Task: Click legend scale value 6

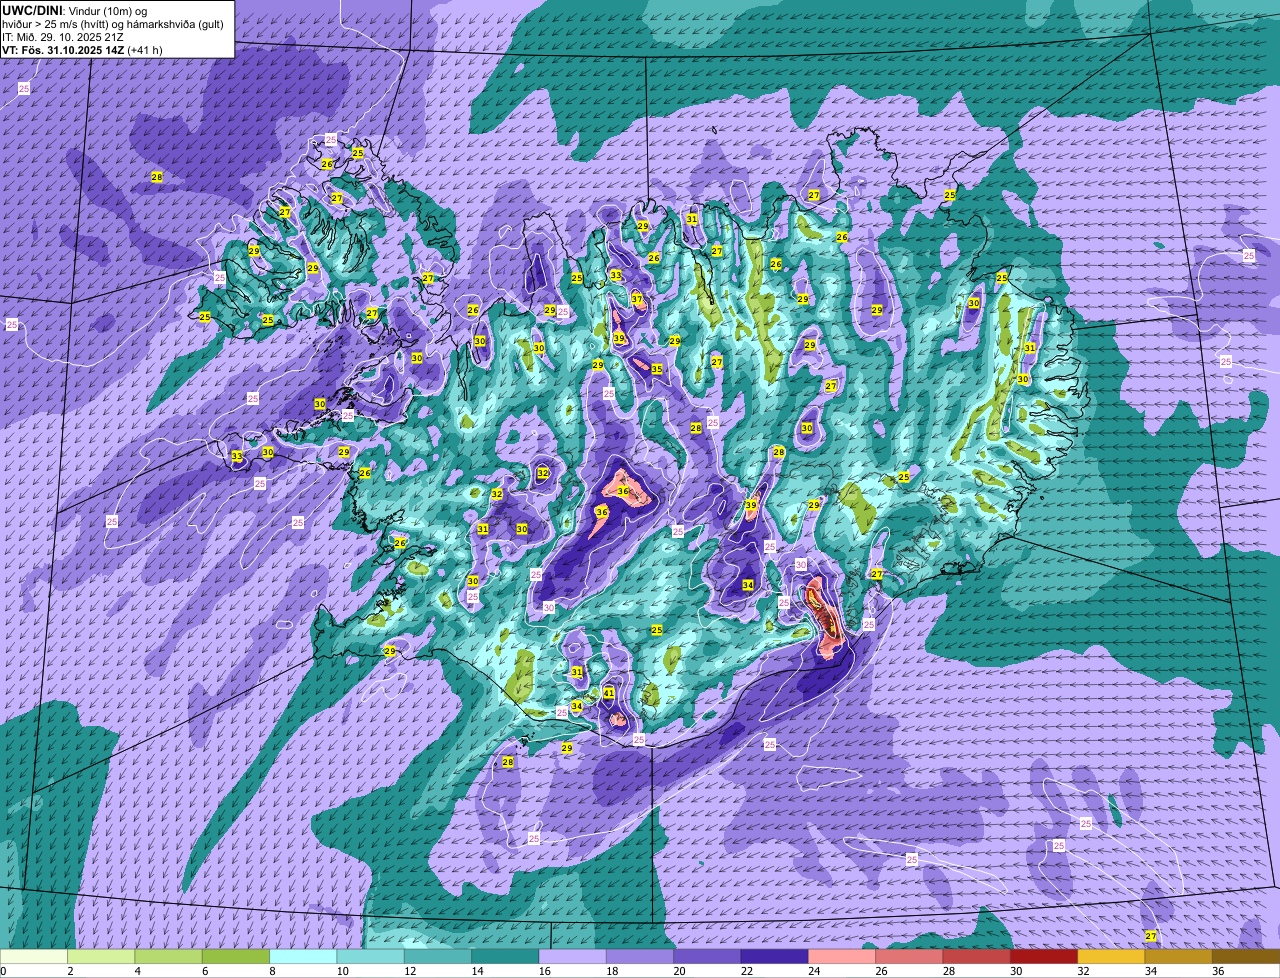Action: [x=204, y=971]
